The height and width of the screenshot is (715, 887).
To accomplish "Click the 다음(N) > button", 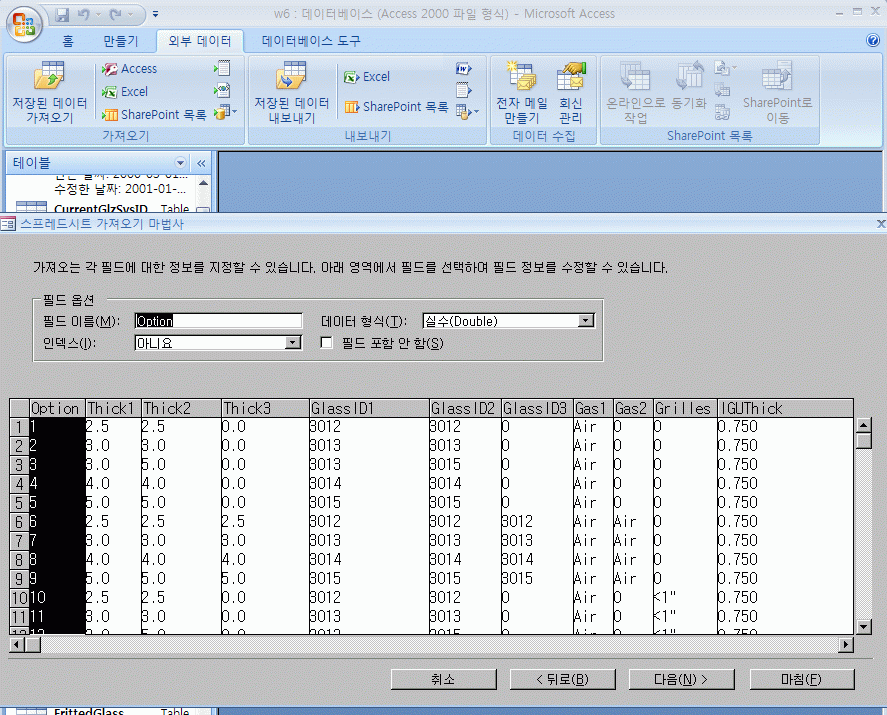I will 680,679.
